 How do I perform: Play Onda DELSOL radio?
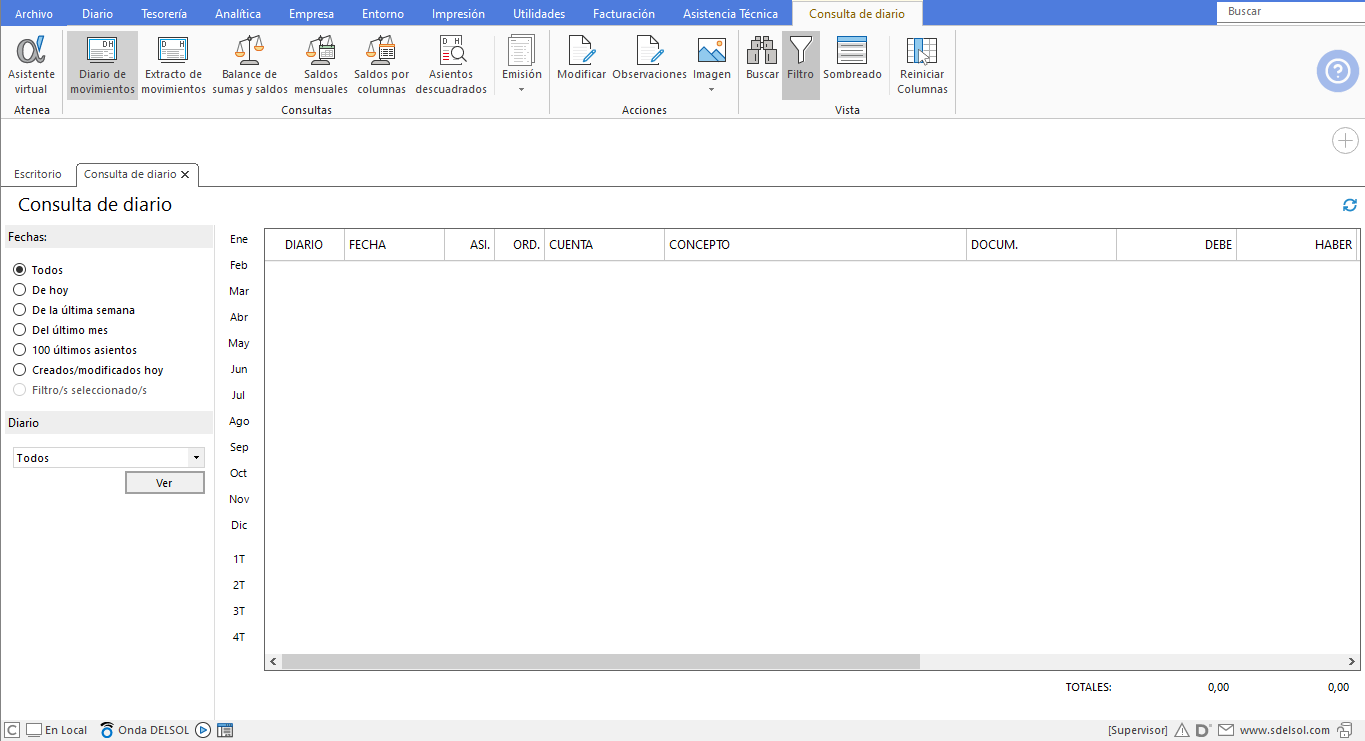203,730
